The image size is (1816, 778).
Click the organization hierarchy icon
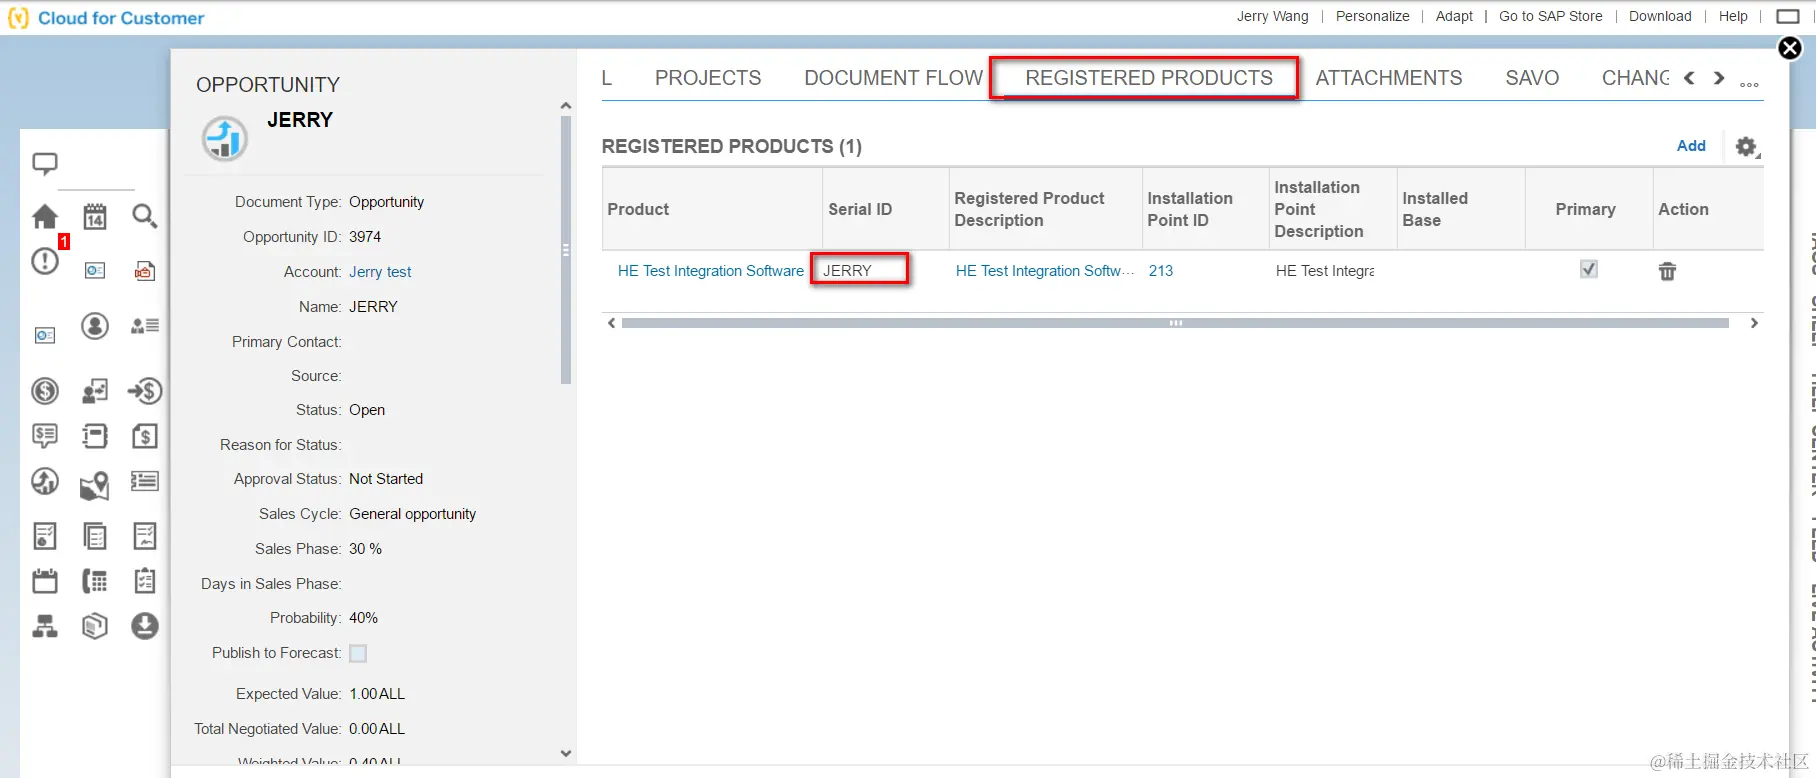(x=45, y=626)
